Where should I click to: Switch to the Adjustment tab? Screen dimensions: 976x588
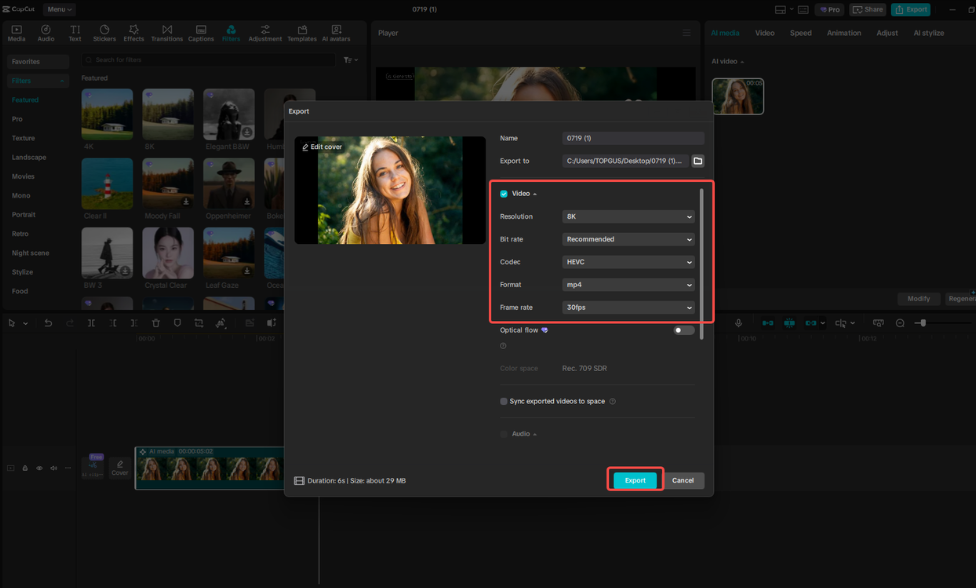pyautogui.click(x=266, y=33)
